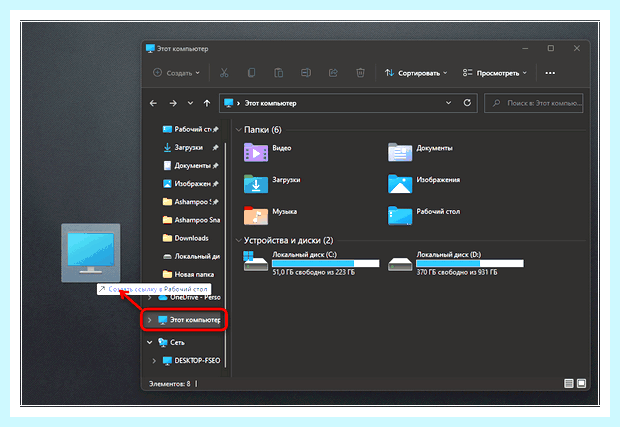Open recent locations chevron beside forward arrow
Viewport: 620px width, 427px height.
tap(190, 103)
